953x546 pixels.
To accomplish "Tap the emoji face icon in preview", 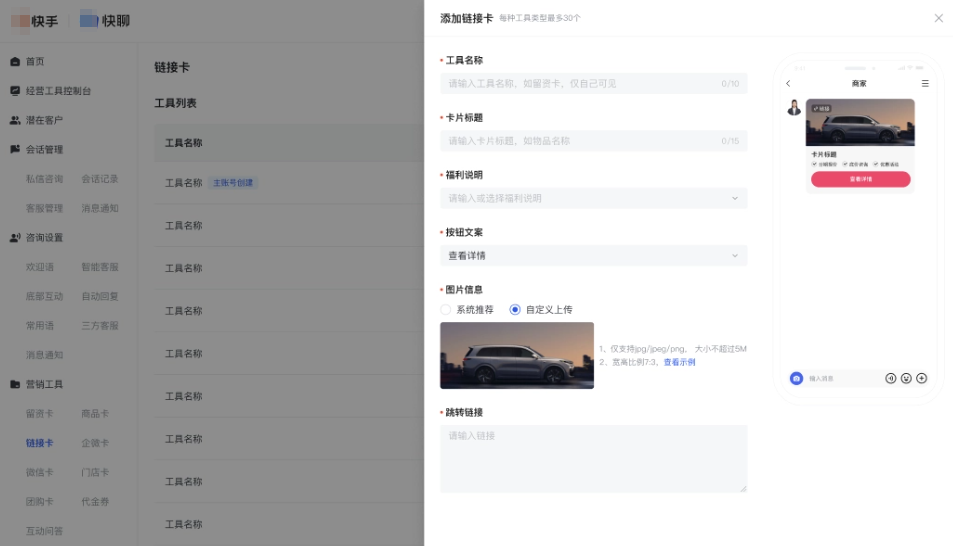I will pyautogui.click(x=906, y=378).
